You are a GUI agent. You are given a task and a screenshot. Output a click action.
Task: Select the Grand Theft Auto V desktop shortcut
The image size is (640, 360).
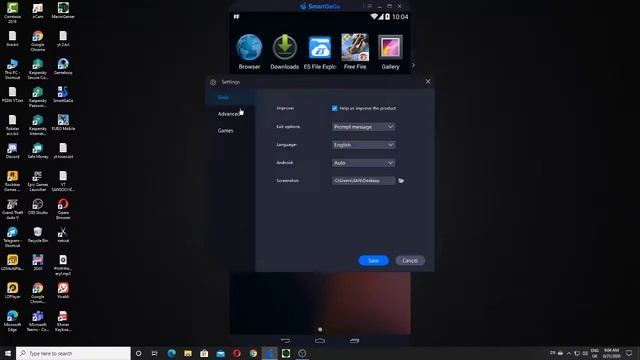click(x=13, y=209)
